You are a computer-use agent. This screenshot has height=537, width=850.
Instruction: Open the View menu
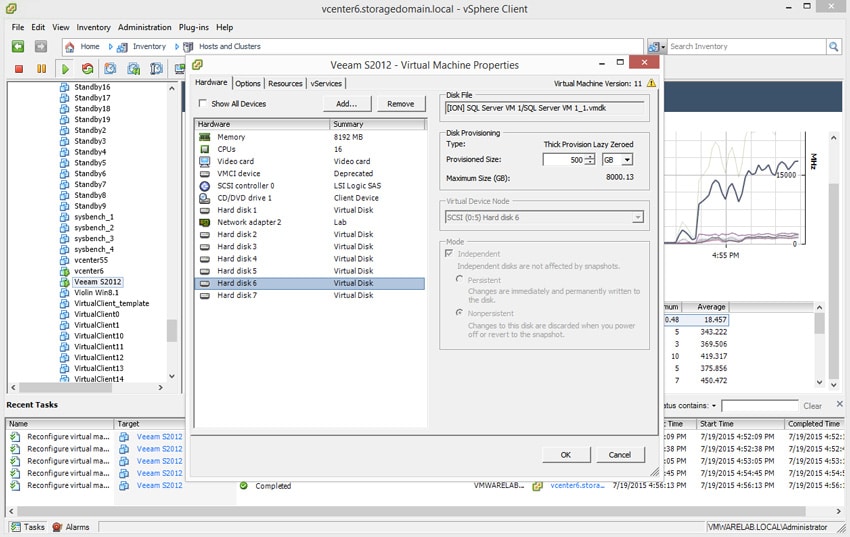point(61,27)
